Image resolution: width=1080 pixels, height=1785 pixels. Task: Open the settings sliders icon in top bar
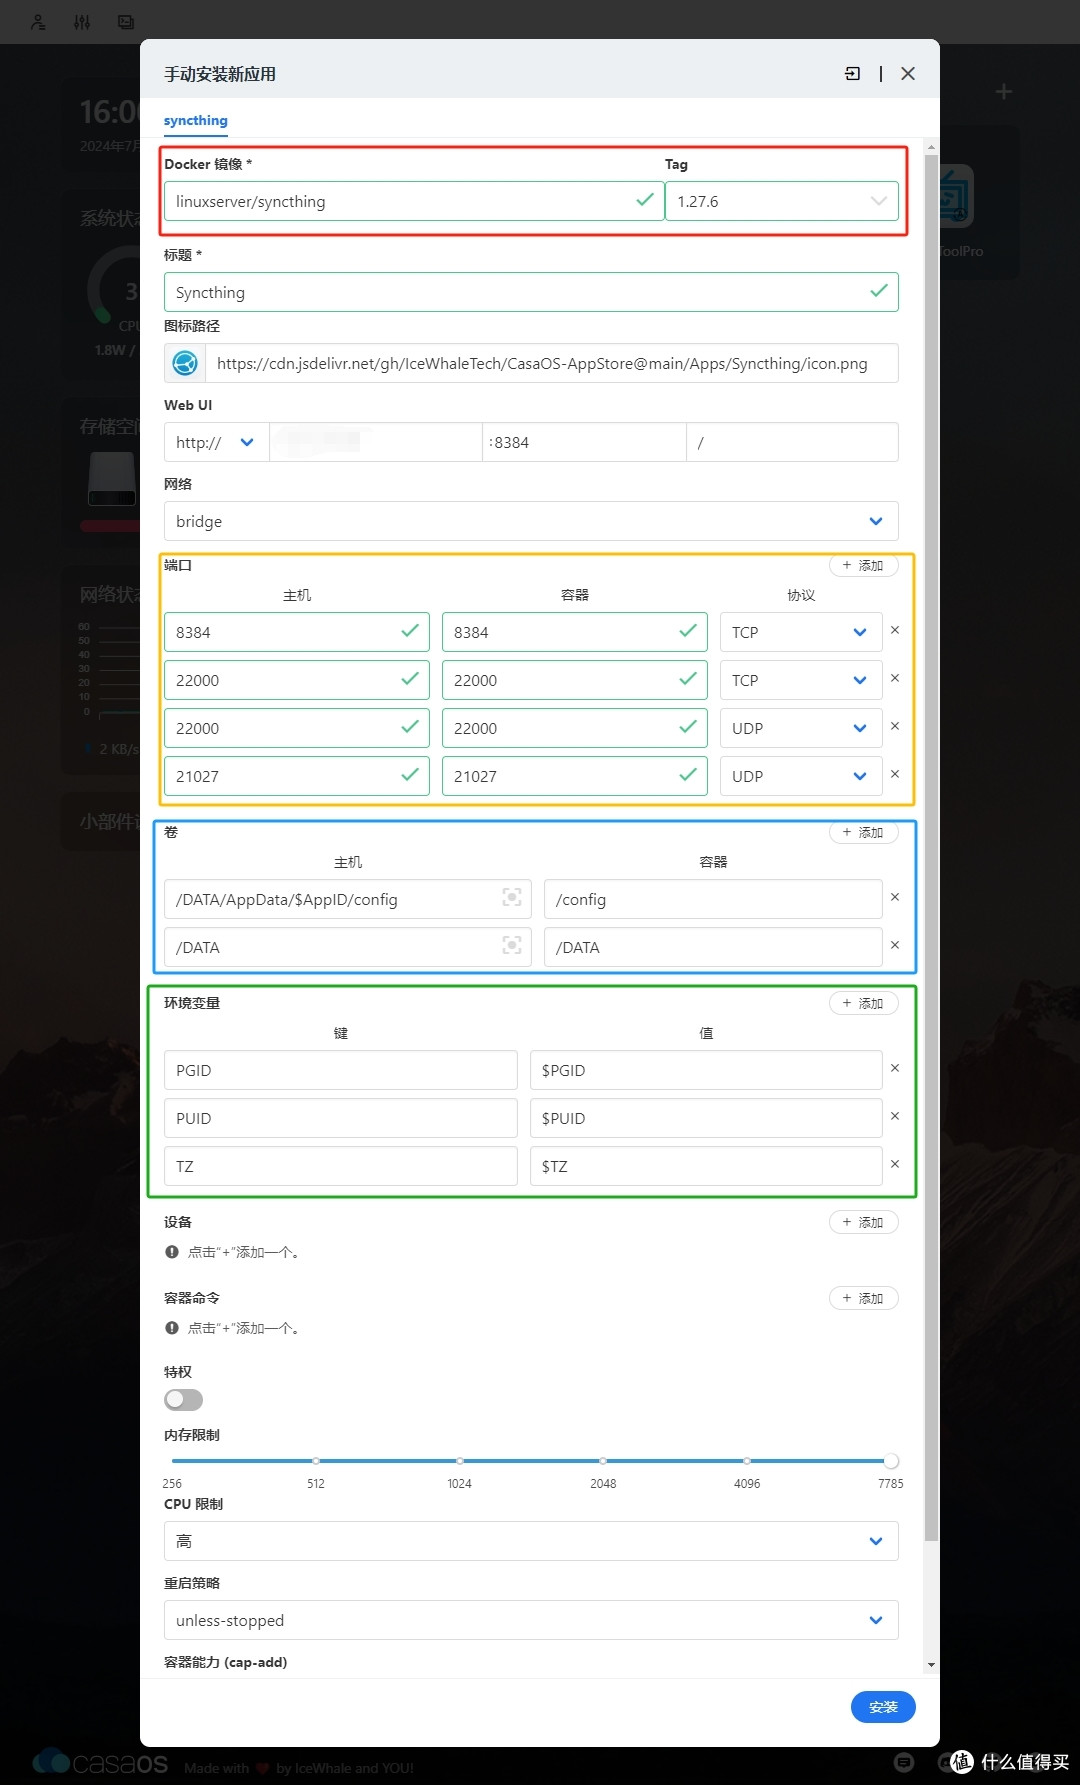point(82,22)
